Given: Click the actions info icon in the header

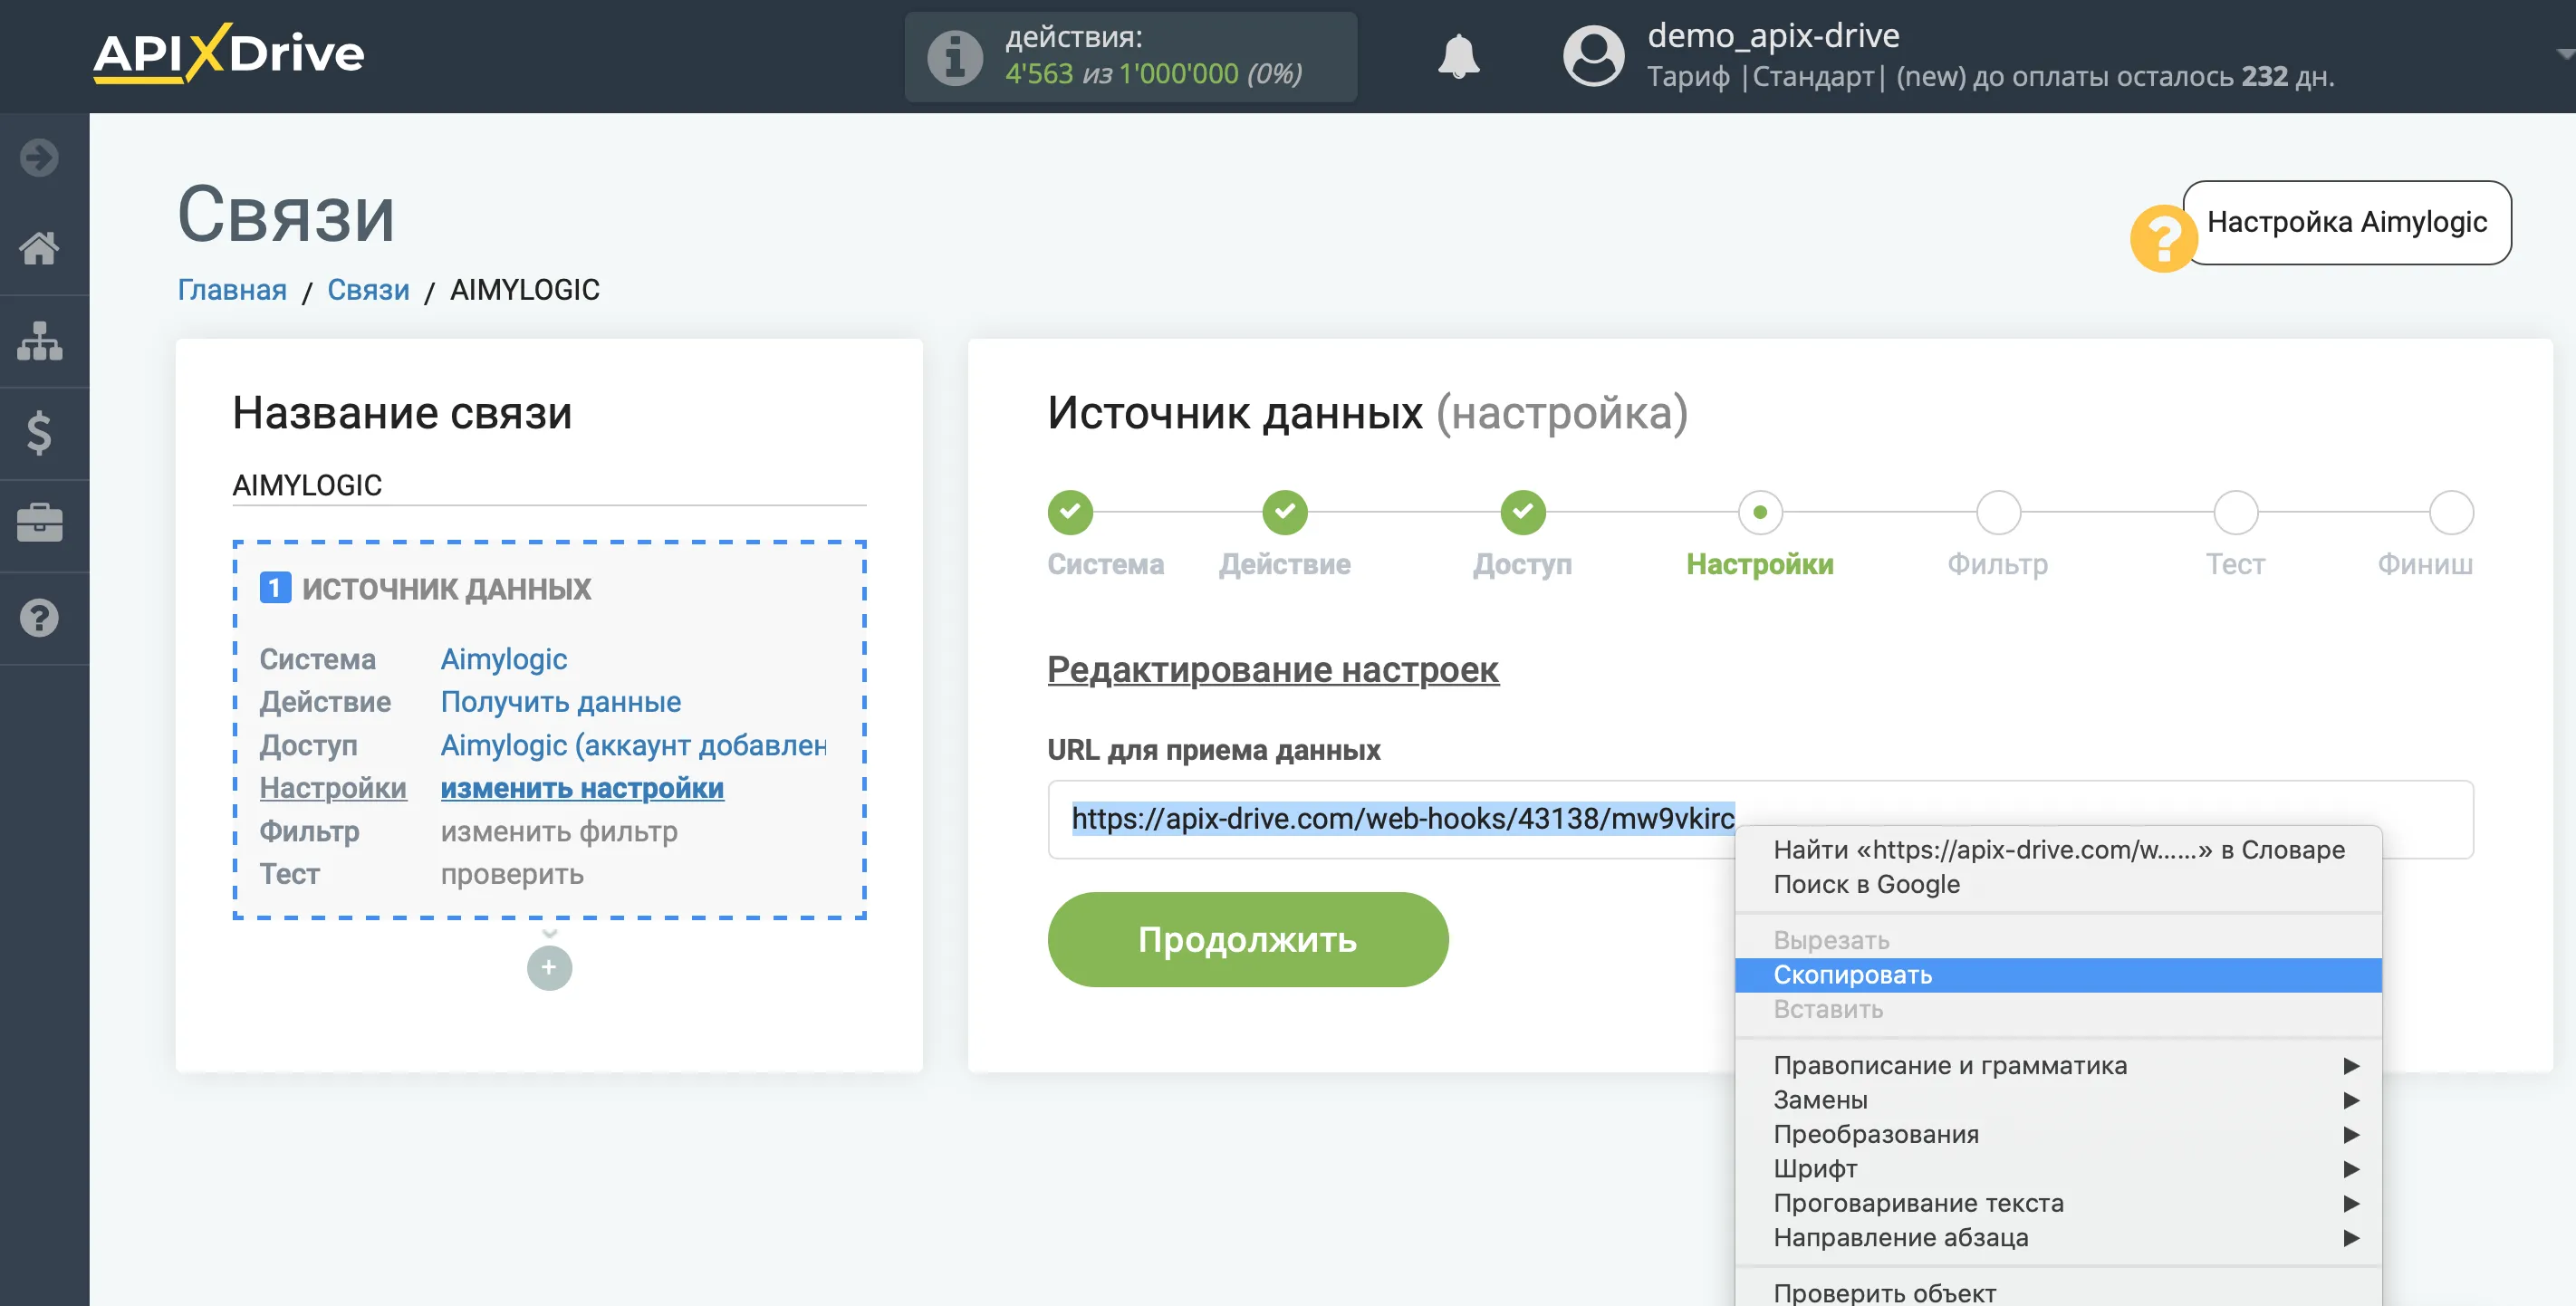Looking at the screenshot, I should (x=955, y=56).
